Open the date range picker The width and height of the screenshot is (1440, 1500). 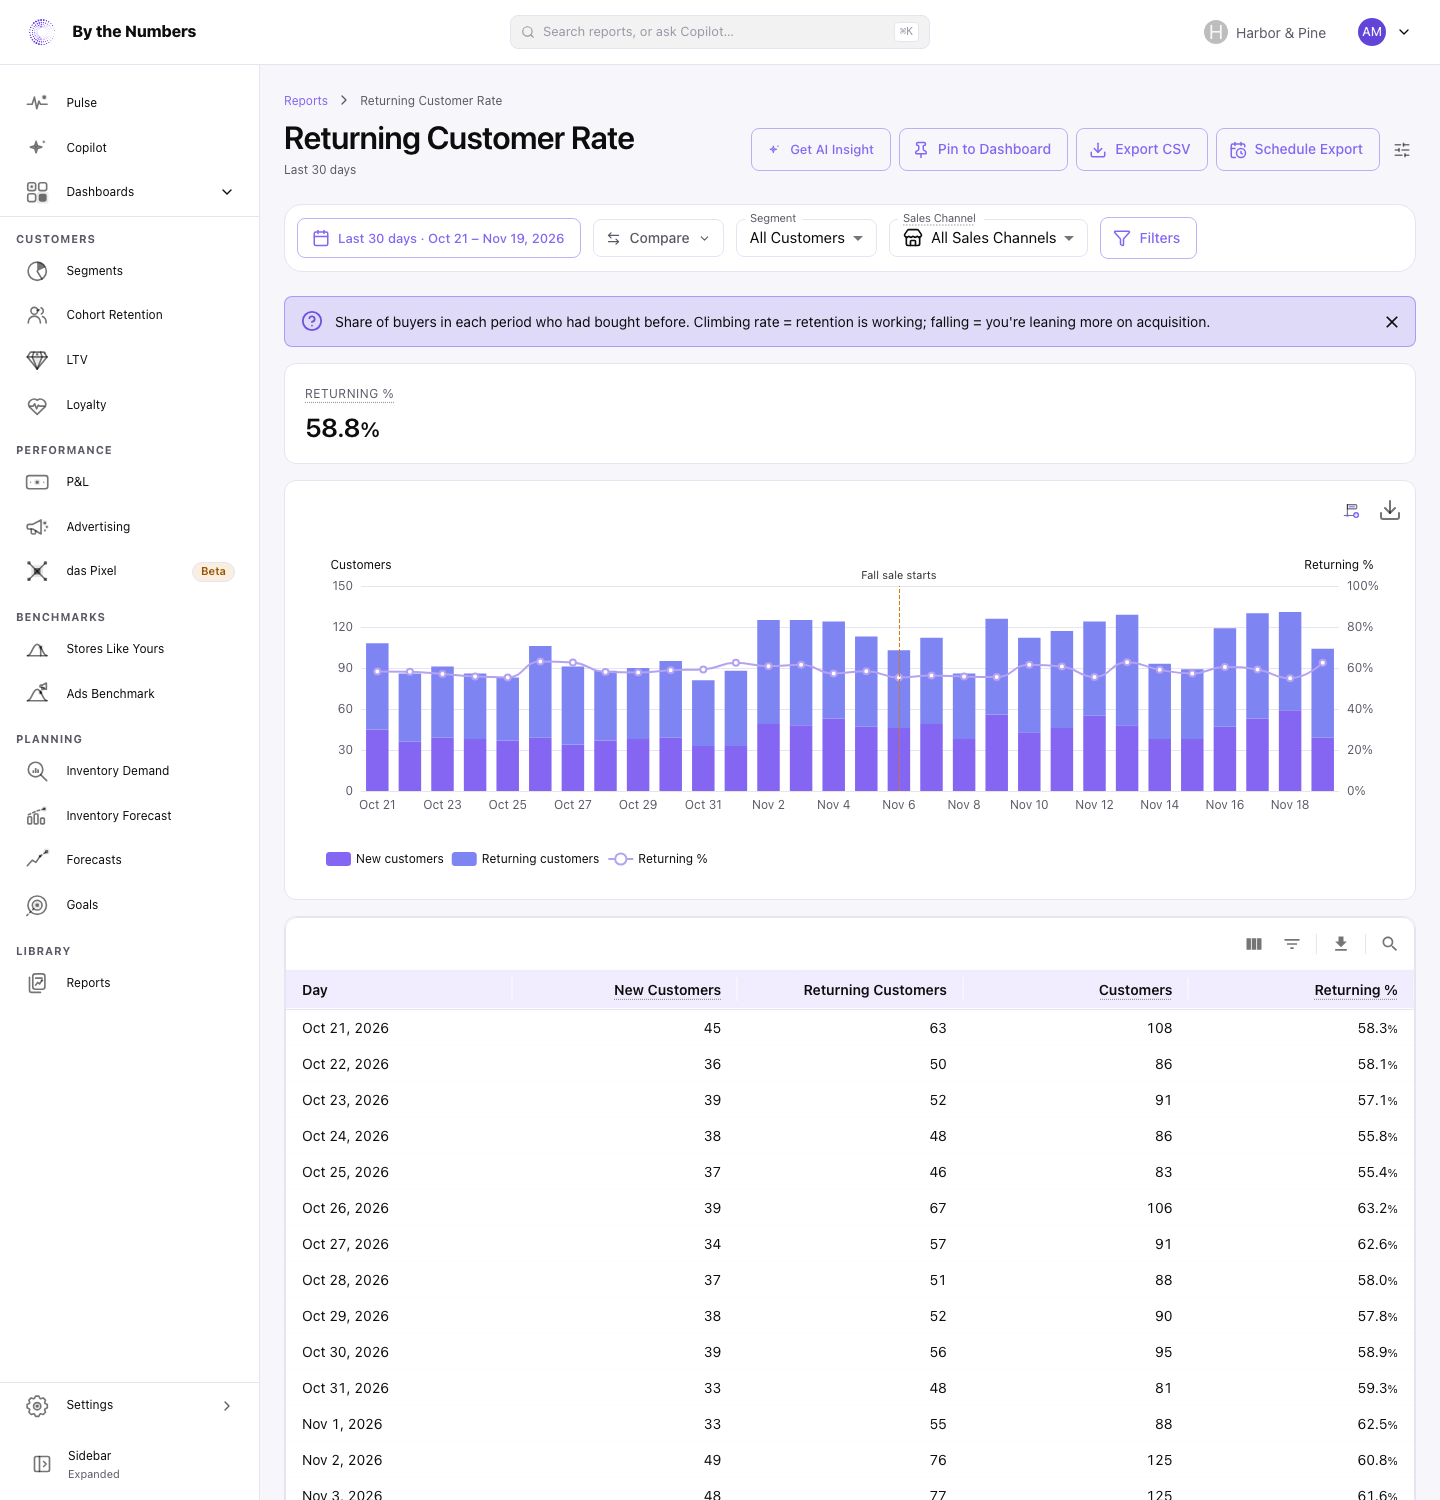click(x=439, y=238)
